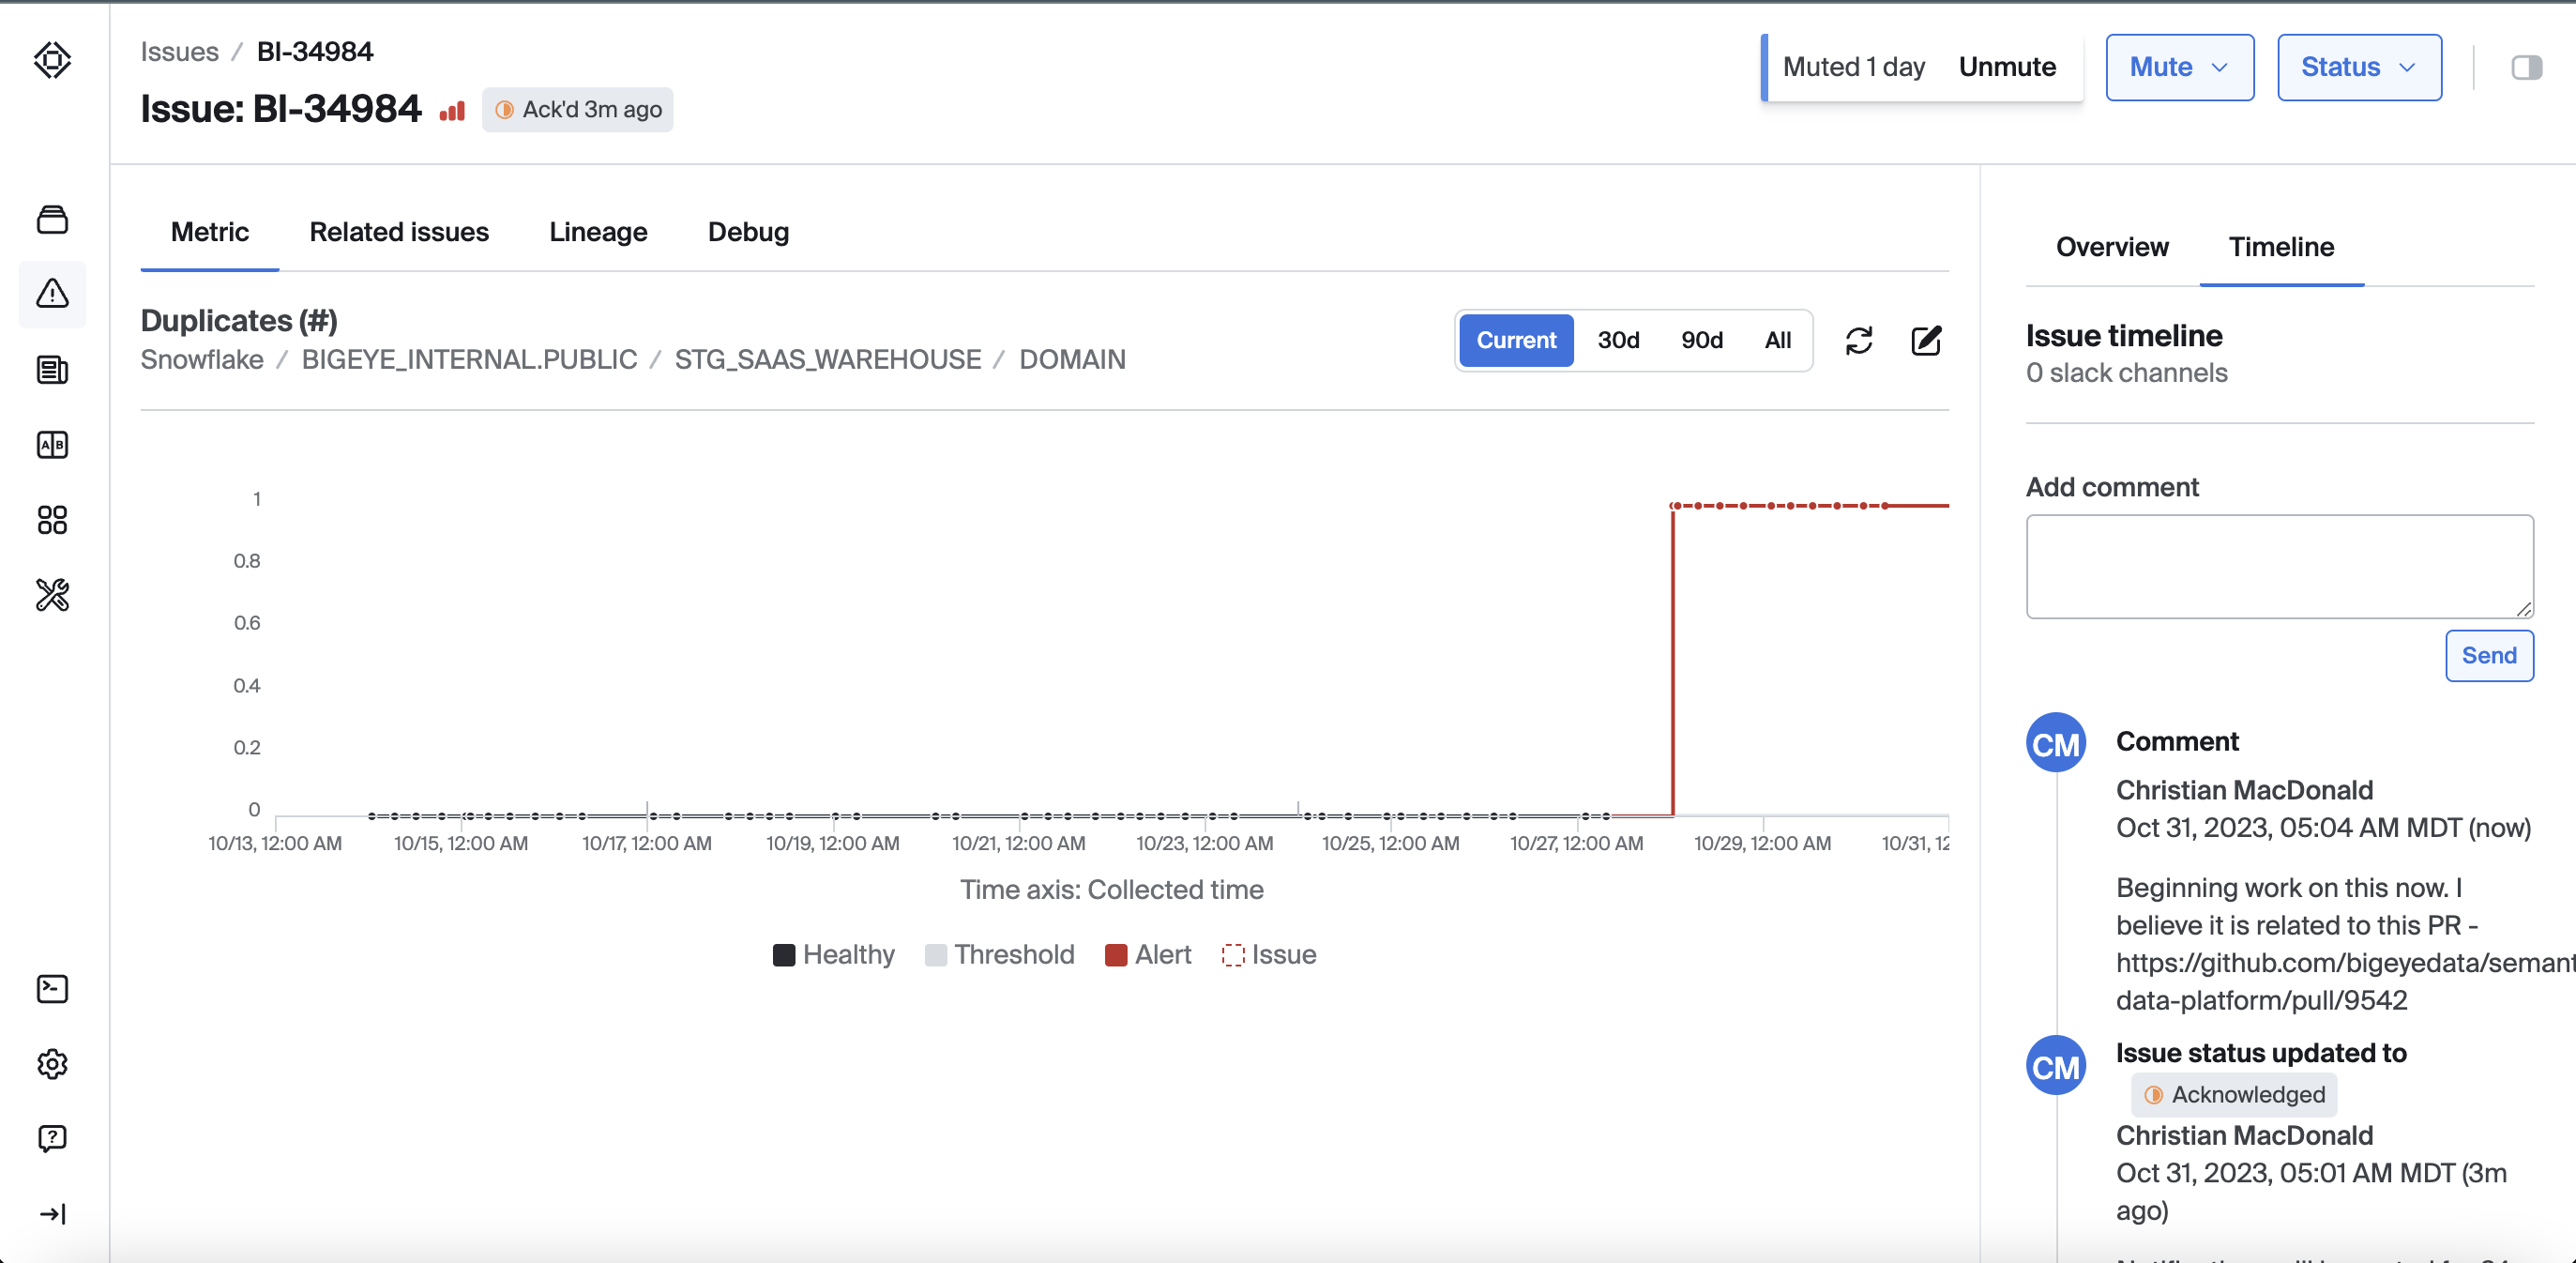Open the Timeline tab in right panel

tap(2281, 247)
